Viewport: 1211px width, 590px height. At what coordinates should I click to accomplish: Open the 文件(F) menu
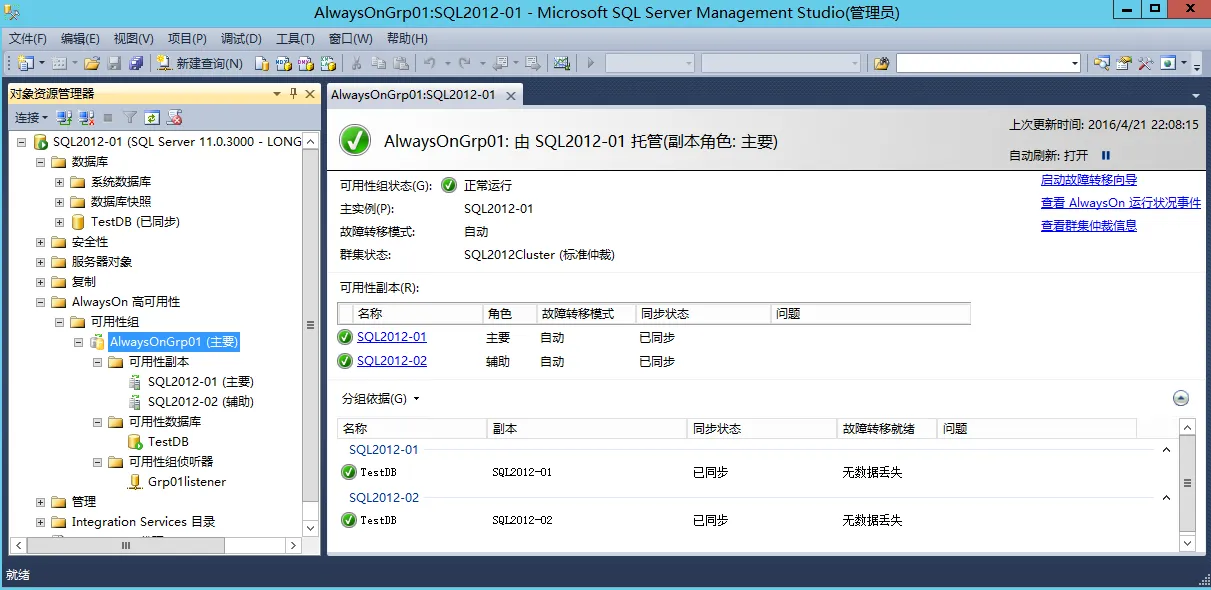click(28, 39)
